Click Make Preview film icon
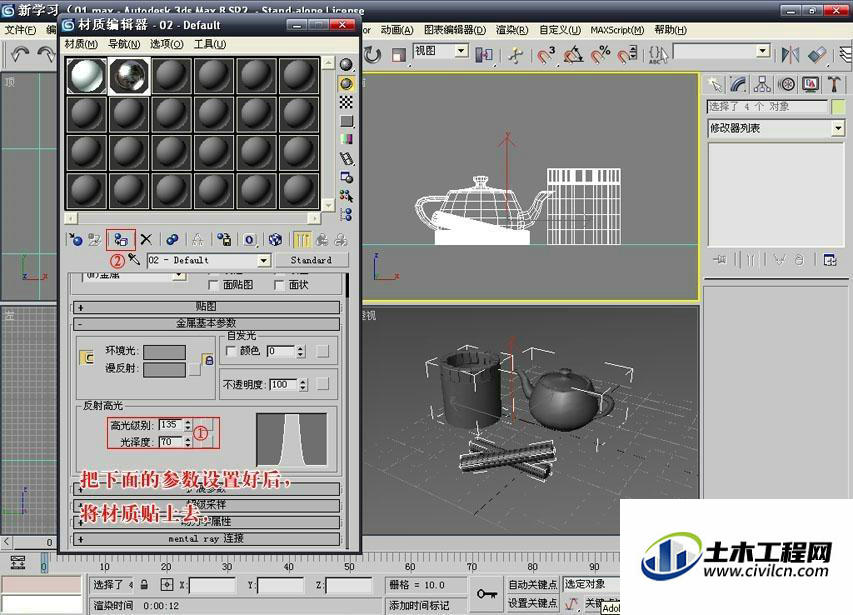853x615 pixels. coord(346,159)
